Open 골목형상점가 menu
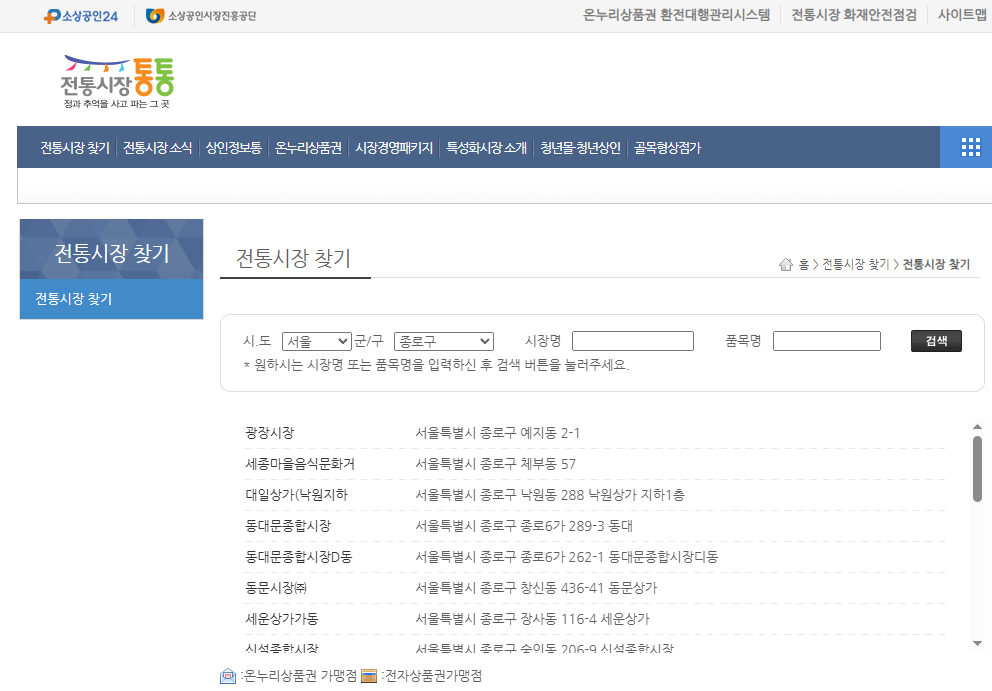This screenshot has width=992, height=691. 667,147
